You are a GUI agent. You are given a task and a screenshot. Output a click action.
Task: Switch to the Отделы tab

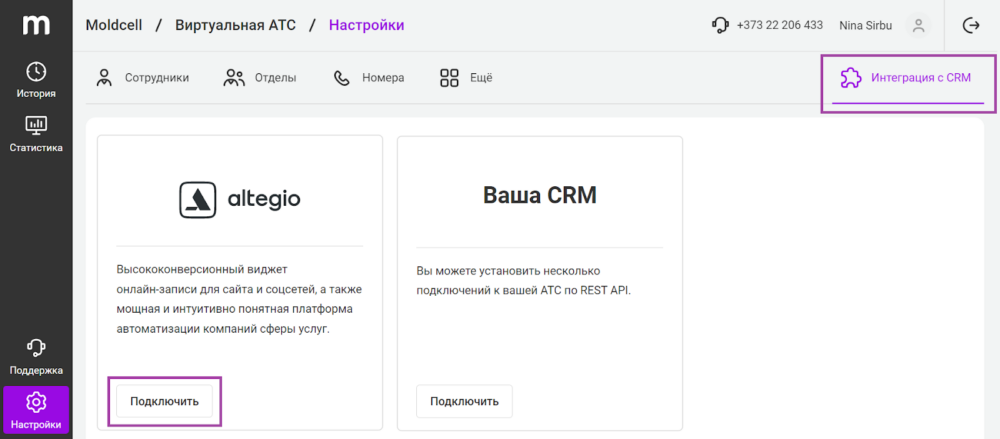pyautogui.click(x=260, y=78)
